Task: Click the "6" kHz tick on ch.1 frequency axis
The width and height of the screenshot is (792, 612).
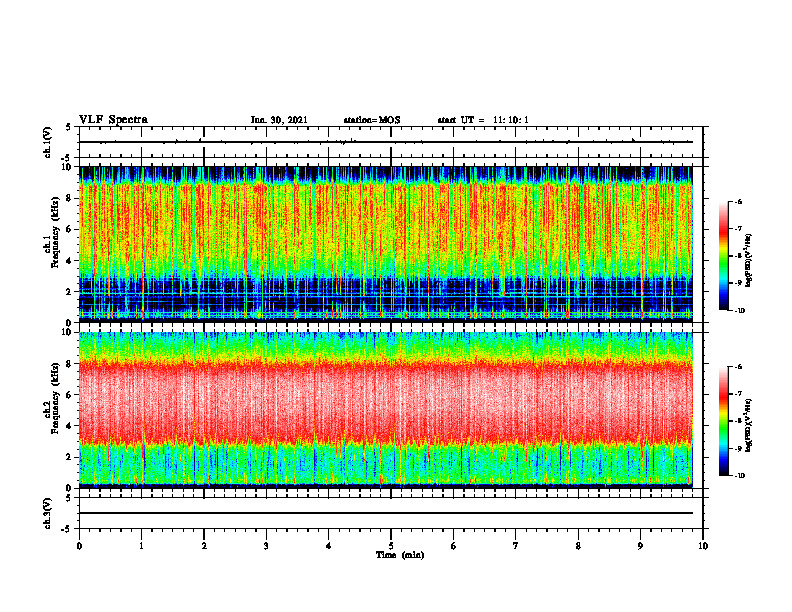Action: click(70, 229)
